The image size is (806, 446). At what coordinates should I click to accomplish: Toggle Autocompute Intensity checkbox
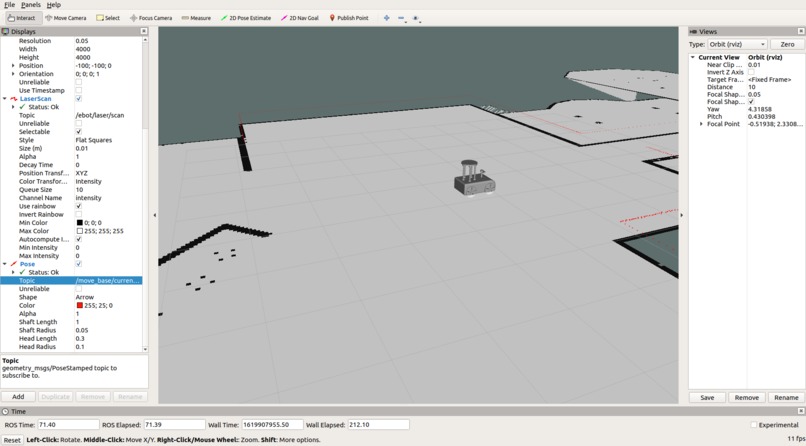click(x=79, y=239)
